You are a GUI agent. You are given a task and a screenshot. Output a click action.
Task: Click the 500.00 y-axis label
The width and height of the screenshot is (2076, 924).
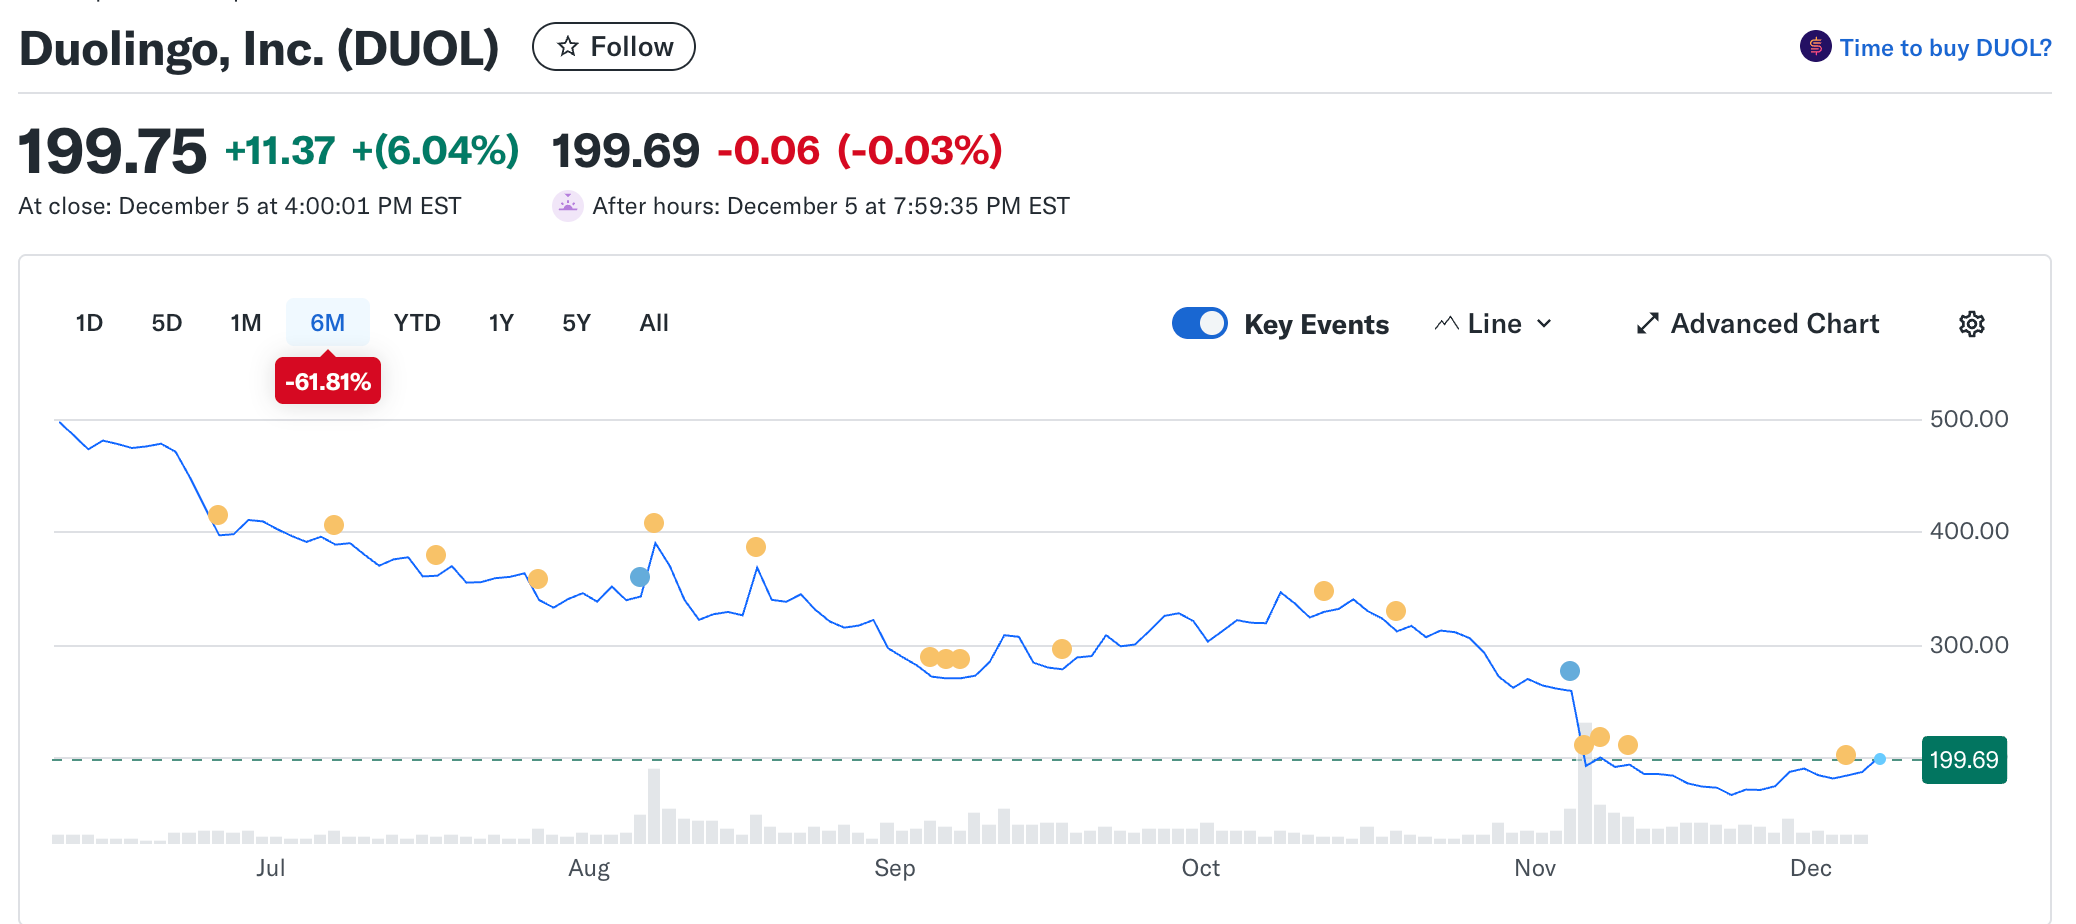tap(1969, 419)
